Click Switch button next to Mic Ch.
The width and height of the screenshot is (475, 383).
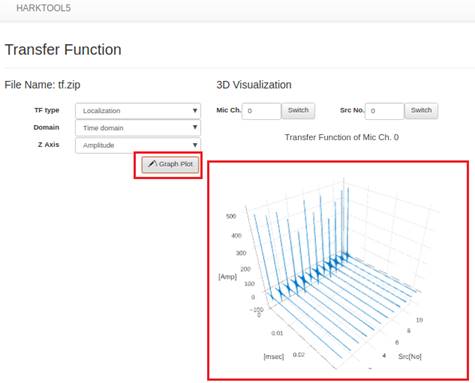[298, 110]
